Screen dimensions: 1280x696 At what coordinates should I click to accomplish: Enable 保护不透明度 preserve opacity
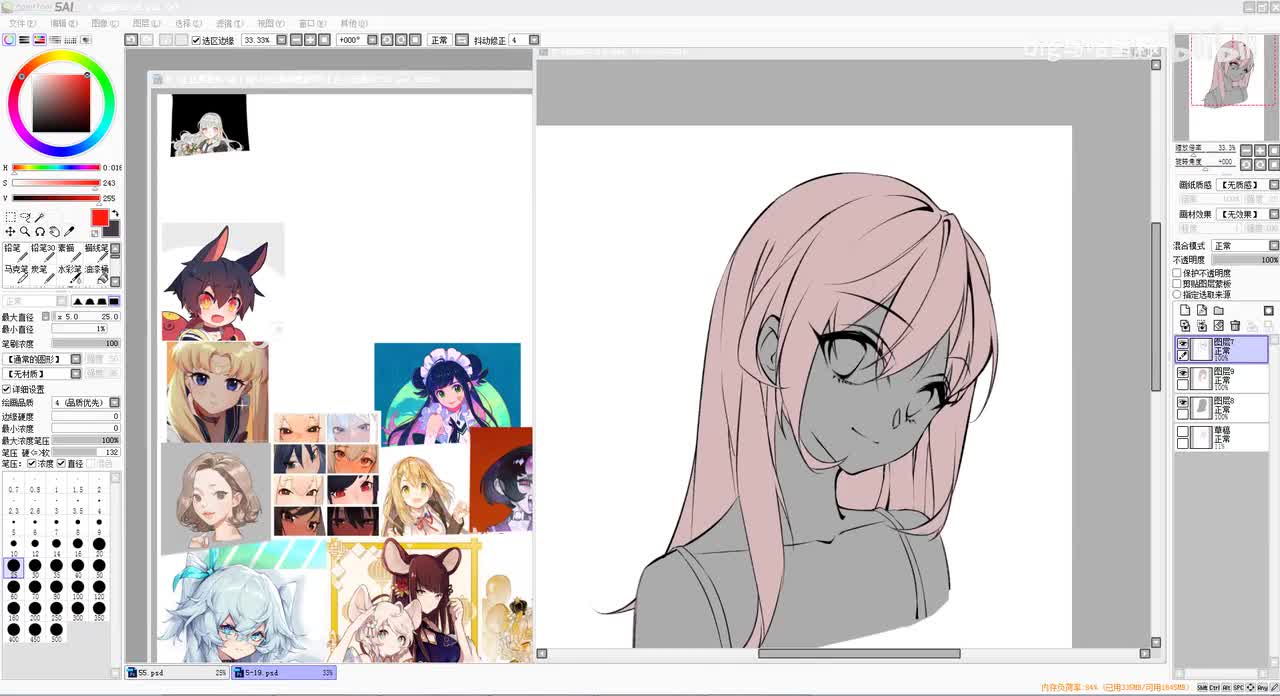[1177, 273]
